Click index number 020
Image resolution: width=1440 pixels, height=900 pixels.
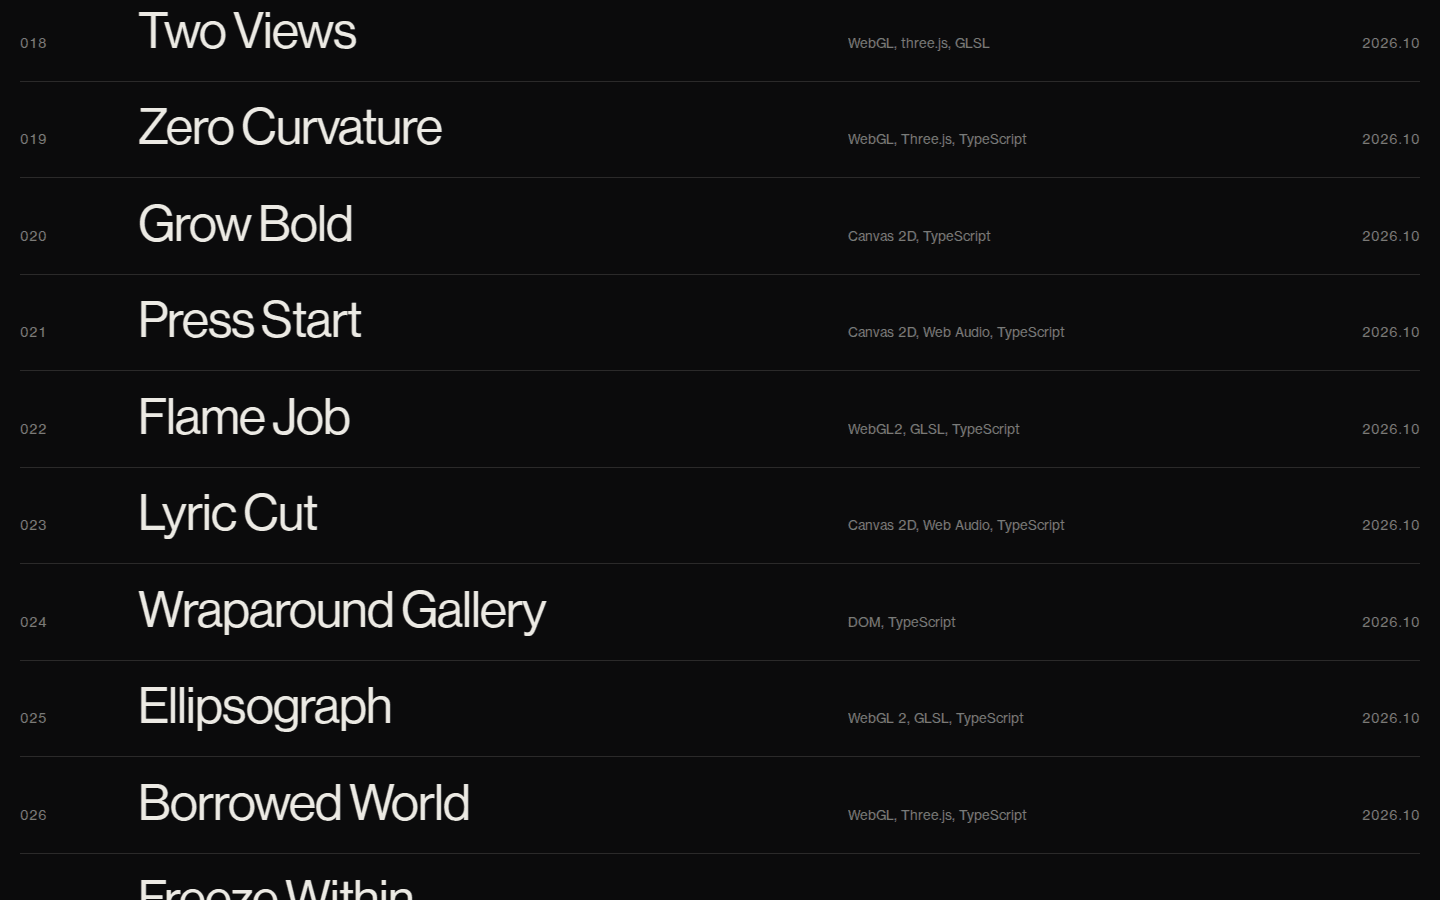[x=33, y=236]
